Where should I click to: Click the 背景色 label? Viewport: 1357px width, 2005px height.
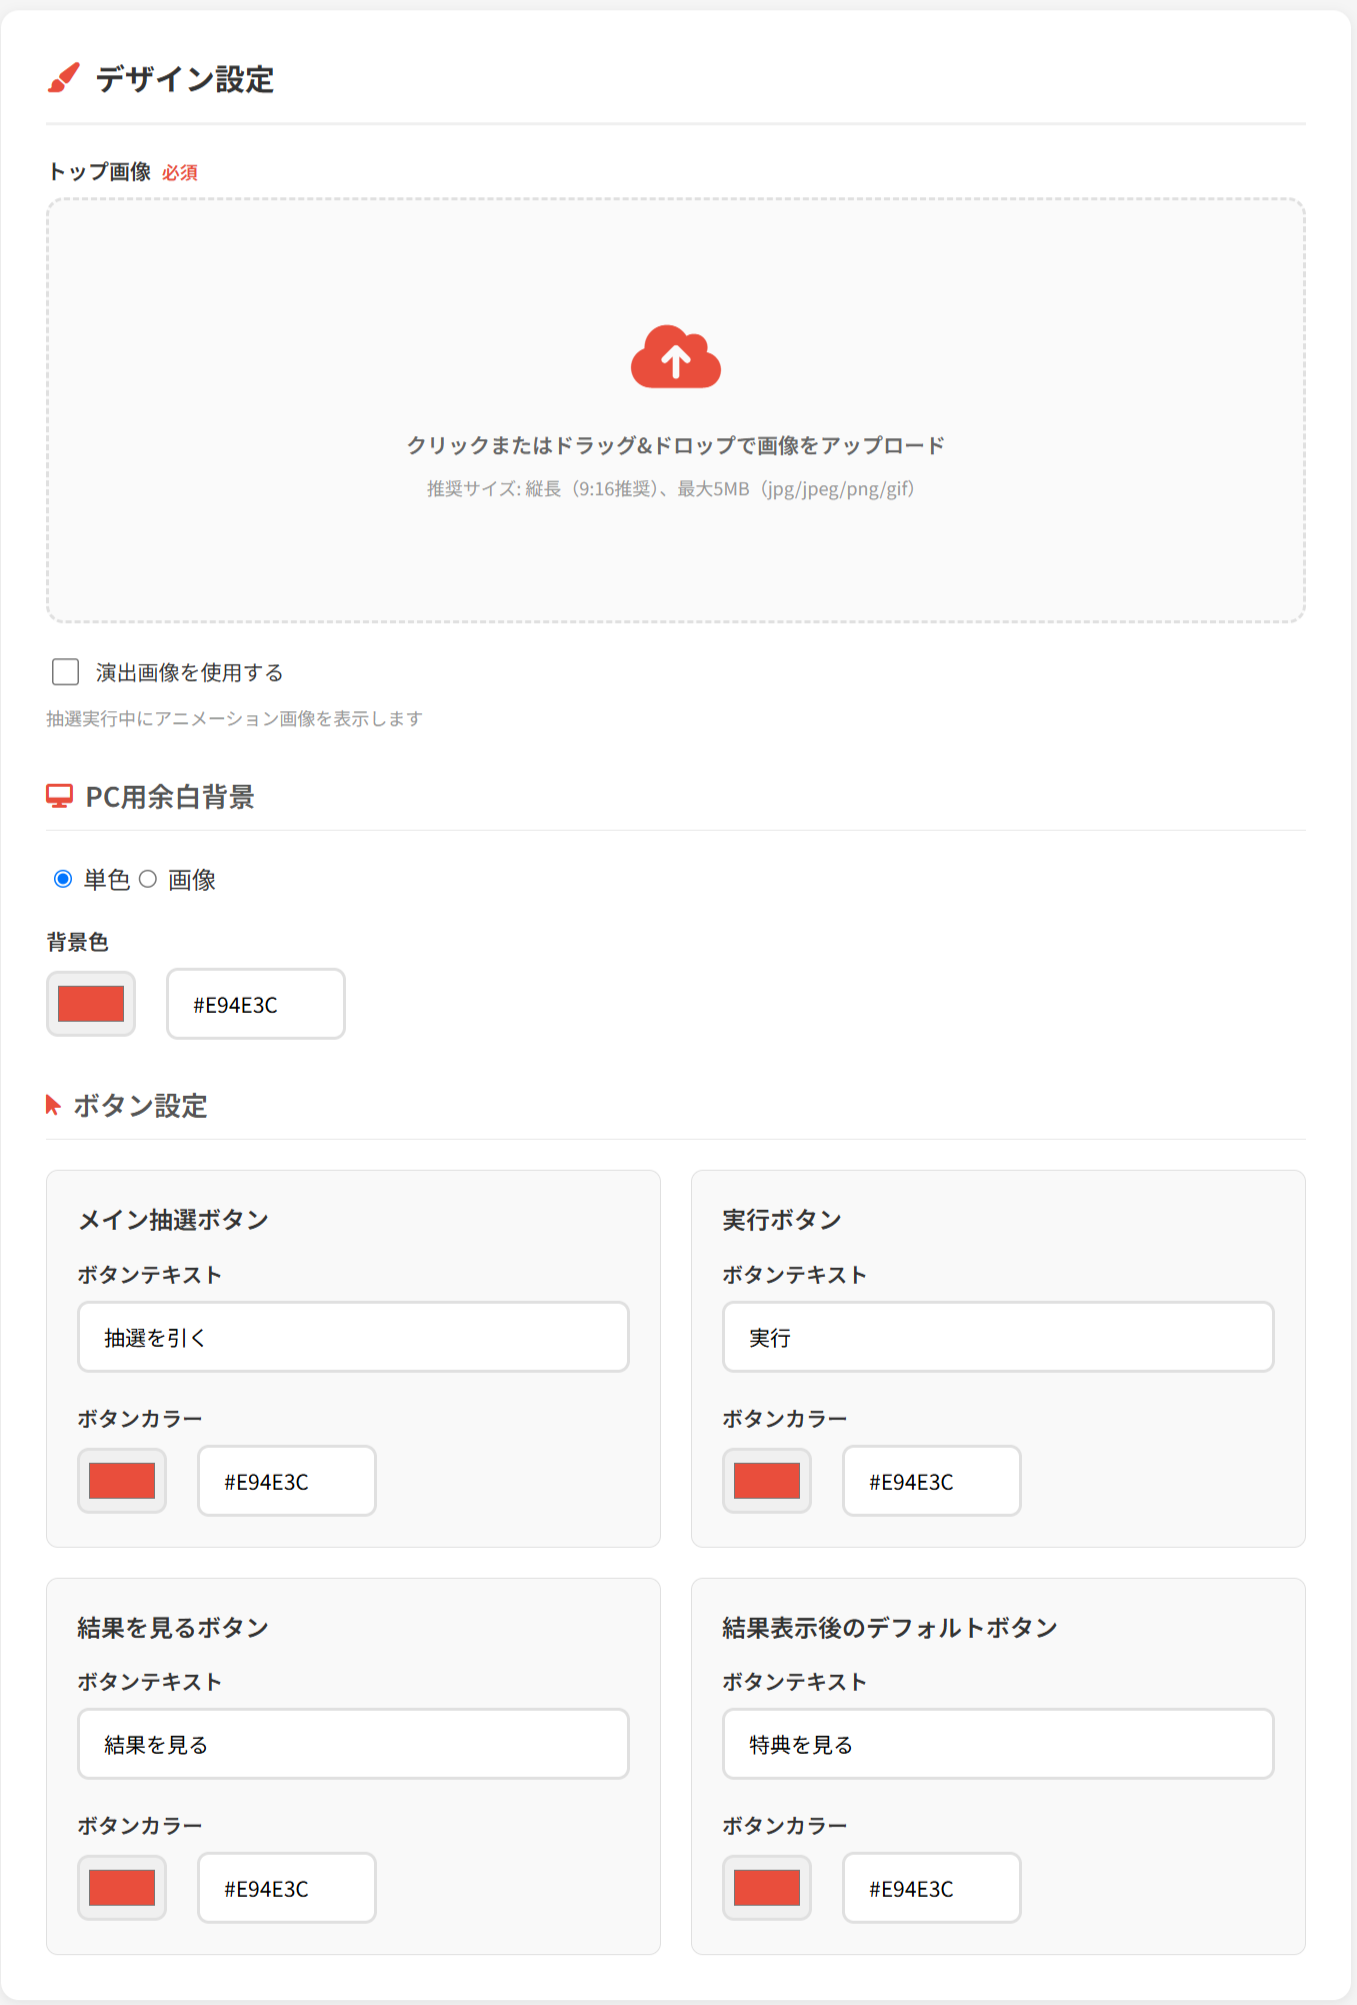pyautogui.click(x=77, y=942)
